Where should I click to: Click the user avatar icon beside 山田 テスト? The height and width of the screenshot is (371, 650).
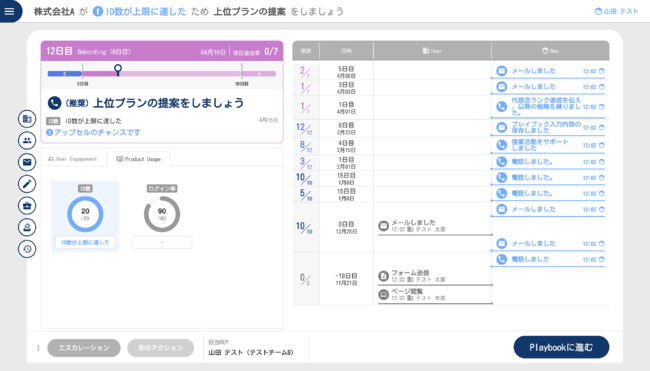[x=598, y=11]
